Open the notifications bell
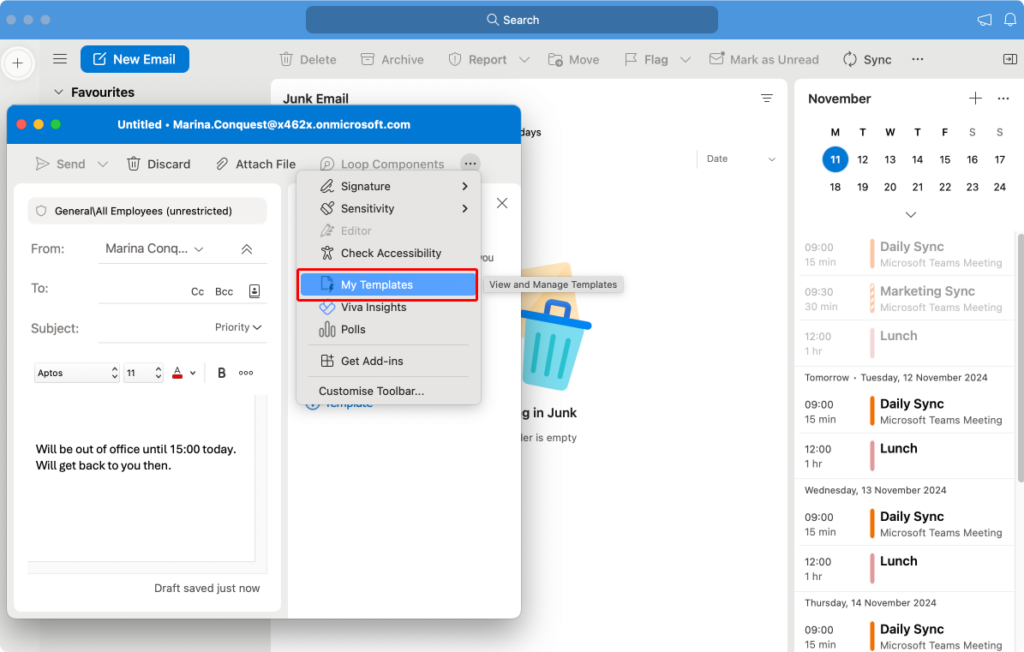 (x=1010, y=20)
